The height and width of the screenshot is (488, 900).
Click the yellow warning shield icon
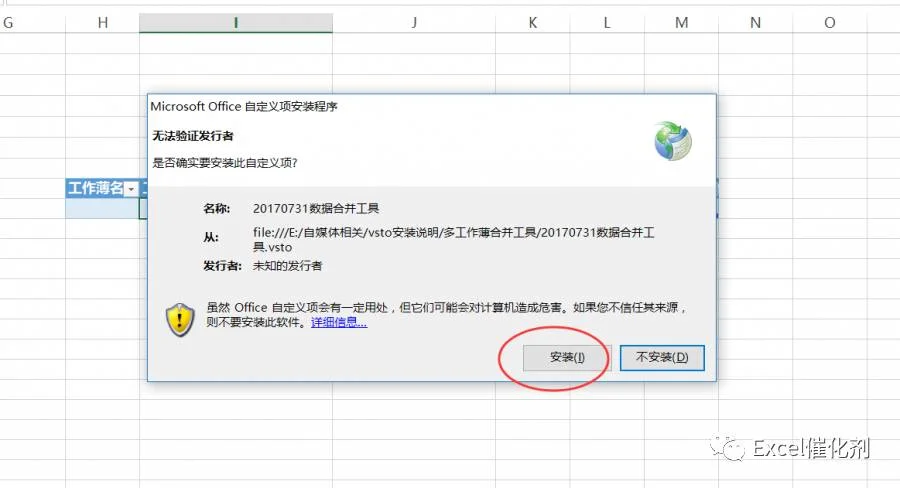click(180, 320)
